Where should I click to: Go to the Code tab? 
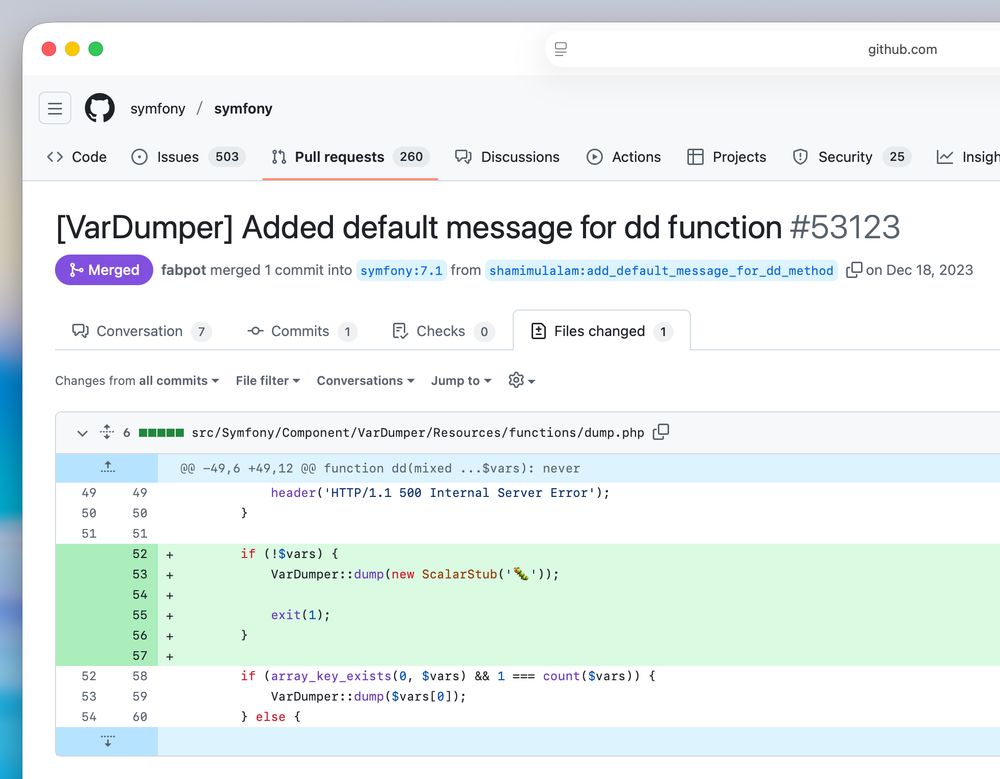click(x=77, y=157)
